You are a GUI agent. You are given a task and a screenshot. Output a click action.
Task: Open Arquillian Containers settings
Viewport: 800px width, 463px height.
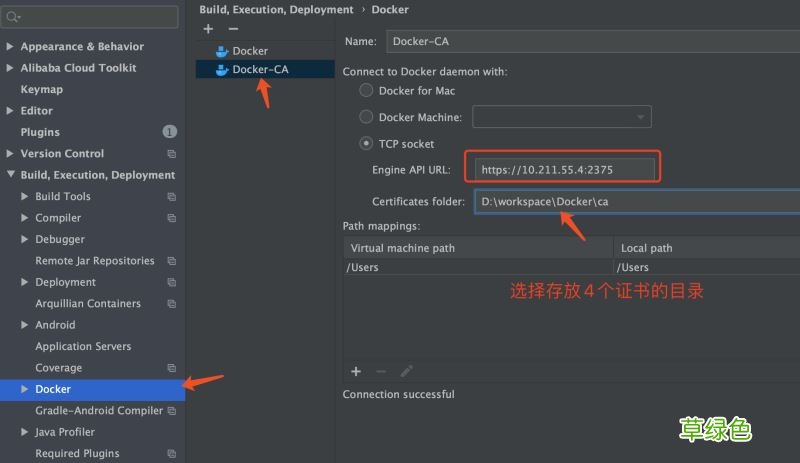[x=88, y=304]
